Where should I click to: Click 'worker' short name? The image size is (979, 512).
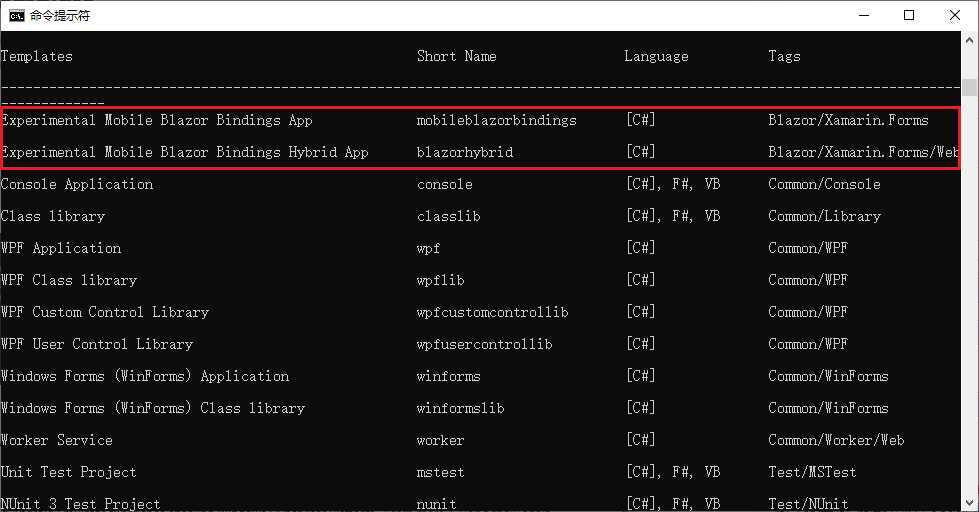[440, 441]
